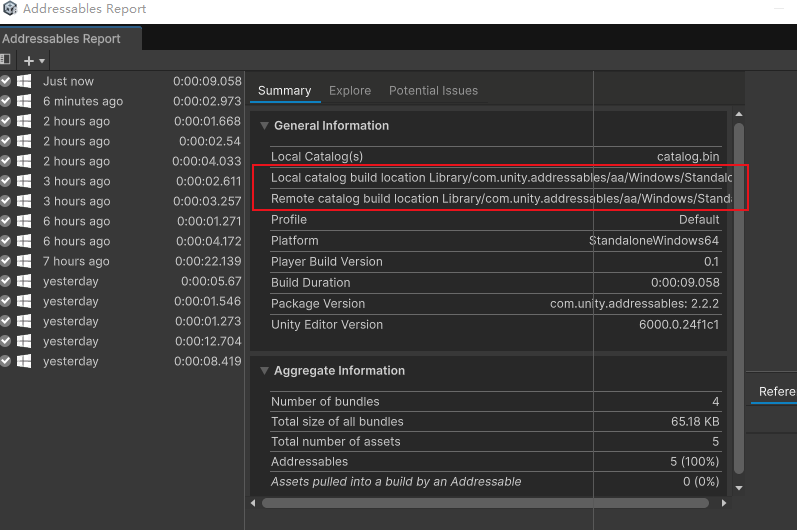
Task: Click Windows icon of 0:00:01.271 build
Action: pyautogui.click(x=24, y=221)
